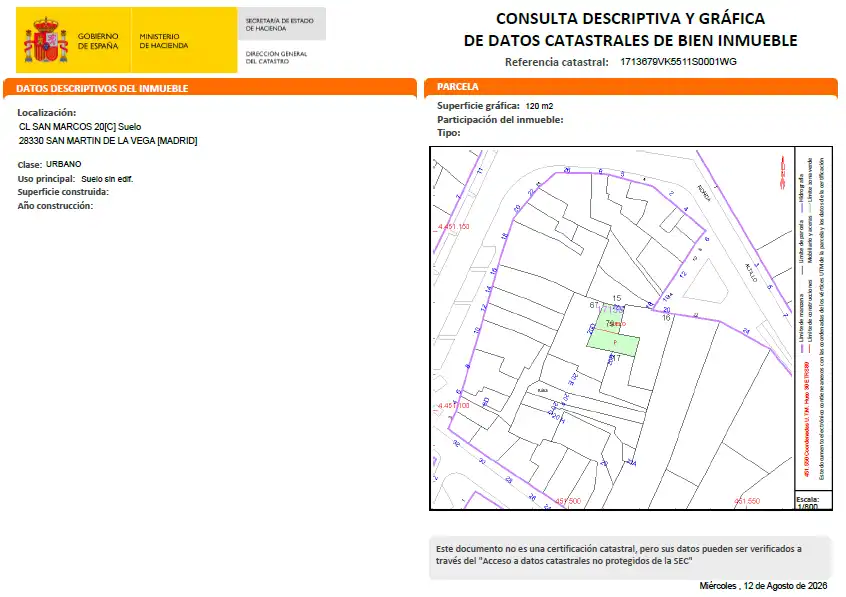Click the '4.451.150' coordinate label on map
This screenshot has width=846, height=597.
[x=454, y=227]
